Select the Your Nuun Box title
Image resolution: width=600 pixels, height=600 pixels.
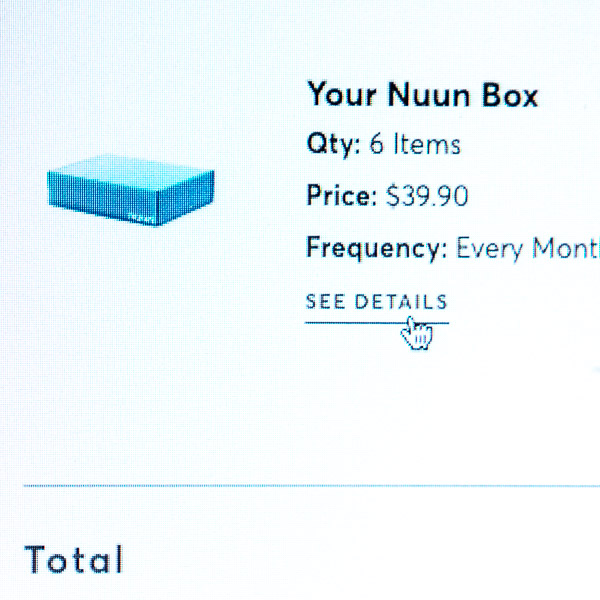422,95
